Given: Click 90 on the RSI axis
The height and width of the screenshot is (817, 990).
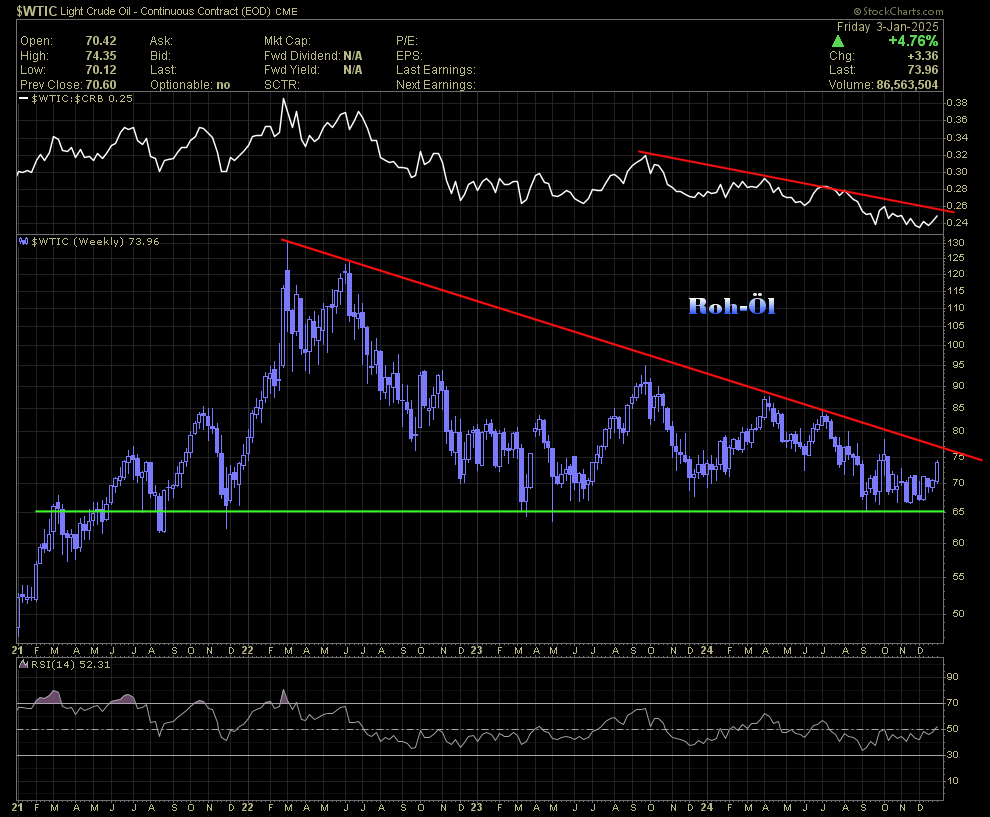Looking at the screenshot, I should 953,677.
